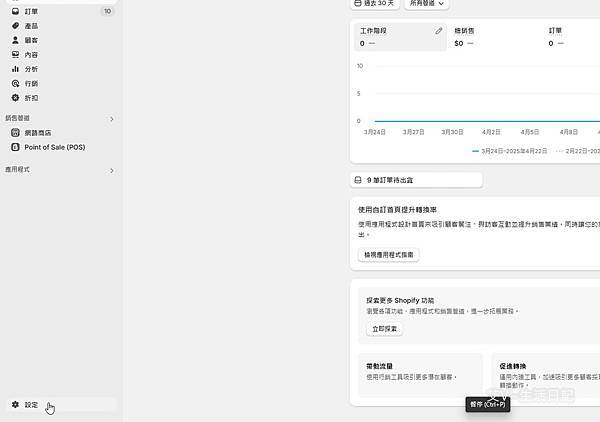Open 網路商店 sales channel
600x422 pixels.
point(61,133)
